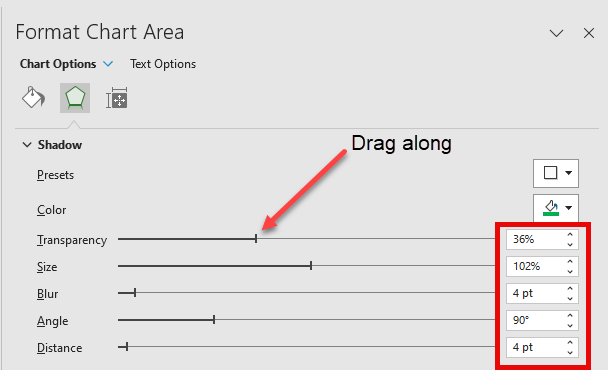Click the Blur slider handle
Viewport: 608px width, 370px height.
(135, 292)
